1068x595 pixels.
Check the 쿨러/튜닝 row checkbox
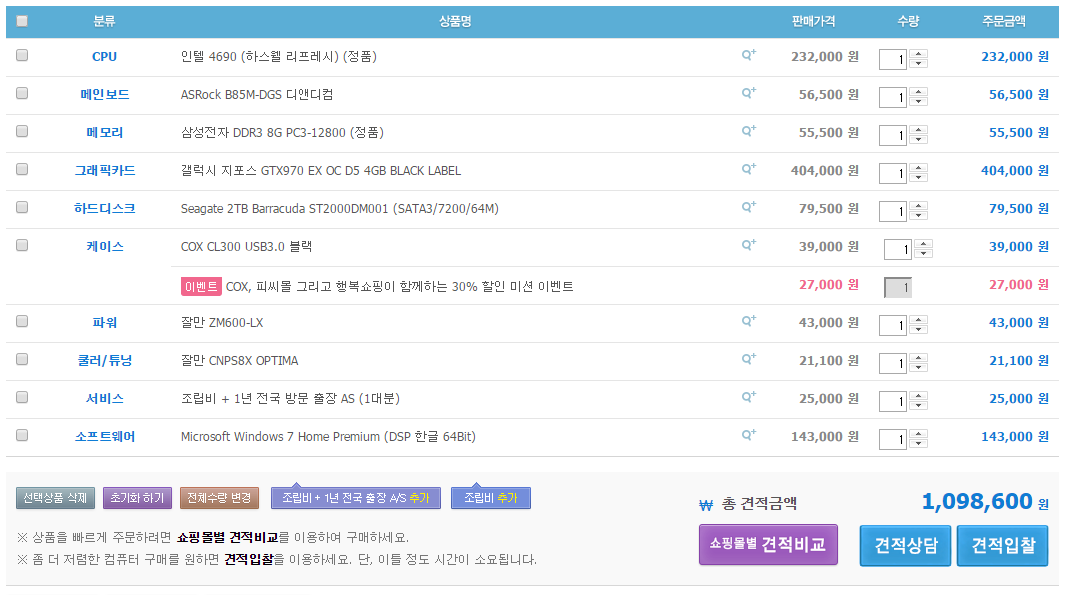click(x=22, y=359)
